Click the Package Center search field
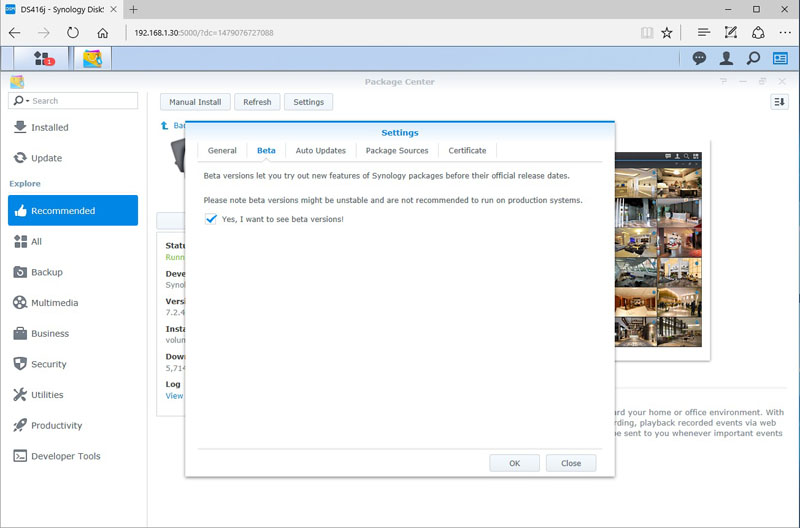 [73, 101]
